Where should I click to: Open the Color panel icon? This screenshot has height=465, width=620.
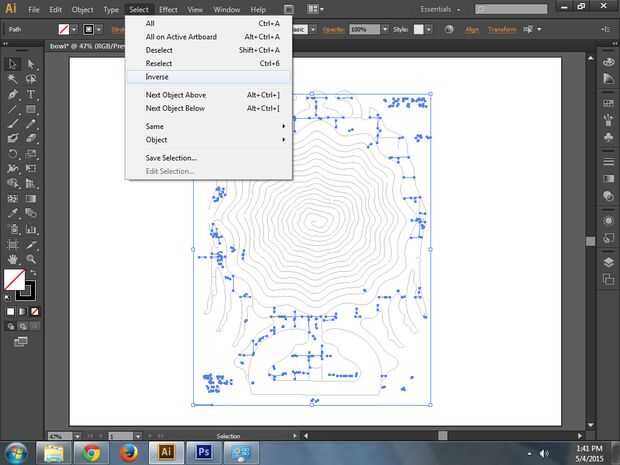tap(609, 62)
